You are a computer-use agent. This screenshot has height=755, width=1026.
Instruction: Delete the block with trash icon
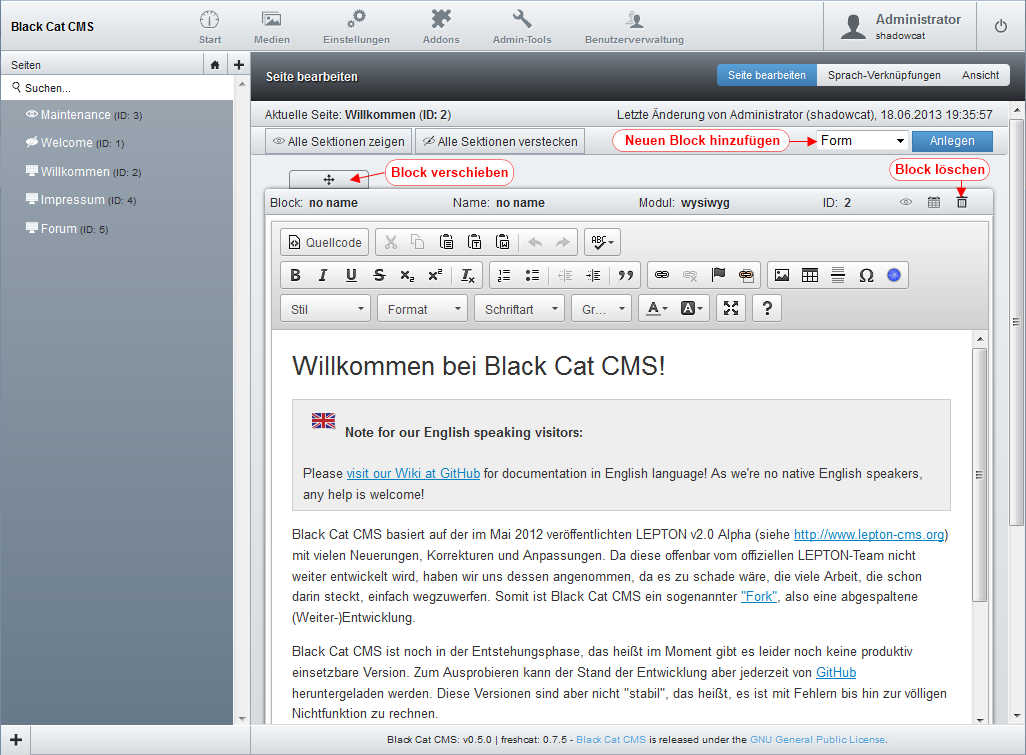click(962, 202)
